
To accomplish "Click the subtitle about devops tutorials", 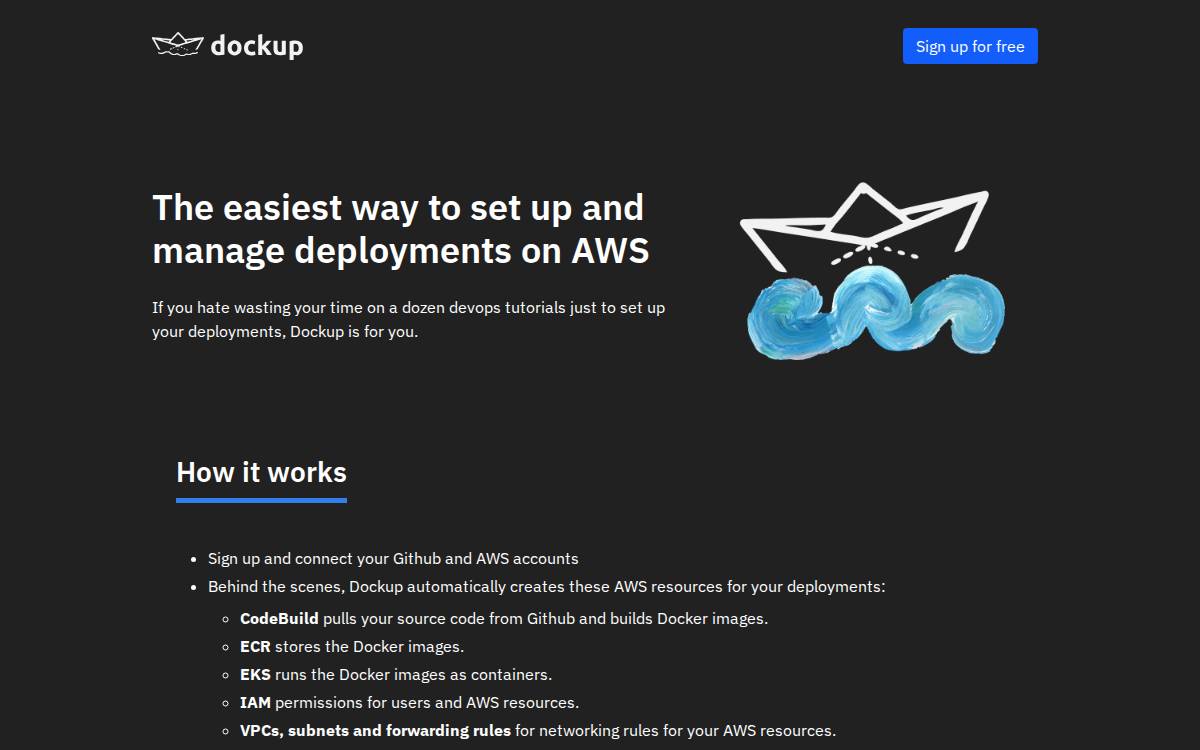I will 408,319.
